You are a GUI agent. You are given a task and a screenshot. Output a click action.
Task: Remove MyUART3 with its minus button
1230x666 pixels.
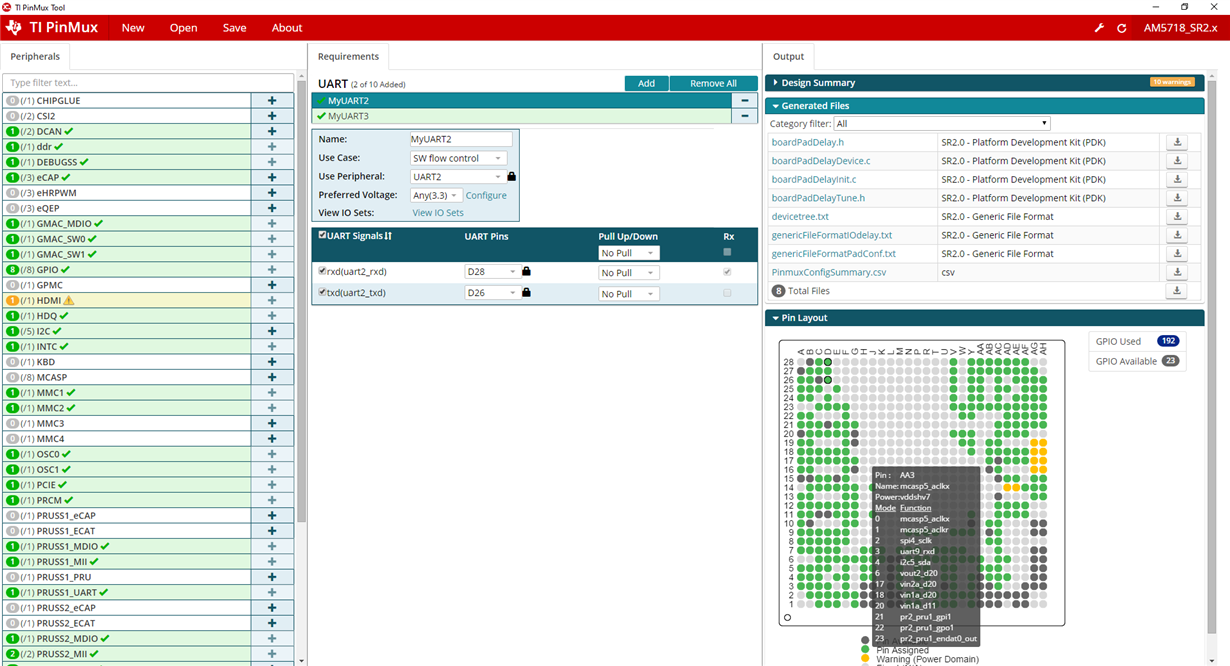[x=744, y=116]
